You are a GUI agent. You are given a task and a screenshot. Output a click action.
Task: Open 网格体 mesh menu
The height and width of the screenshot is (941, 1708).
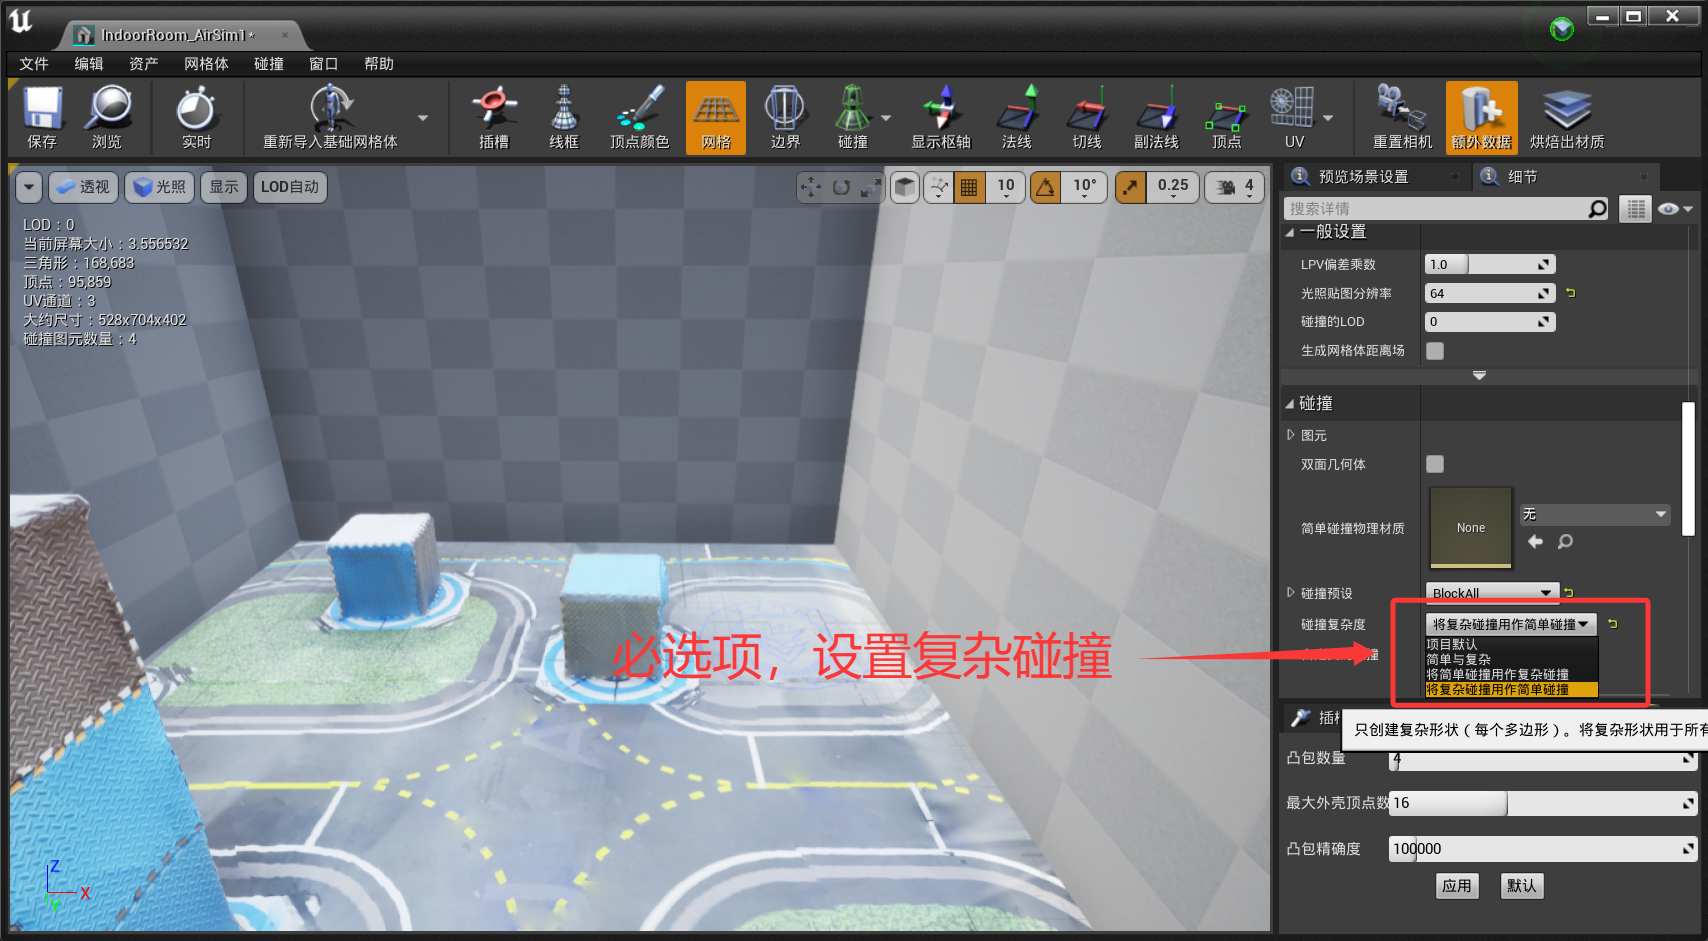click(206, 63)
